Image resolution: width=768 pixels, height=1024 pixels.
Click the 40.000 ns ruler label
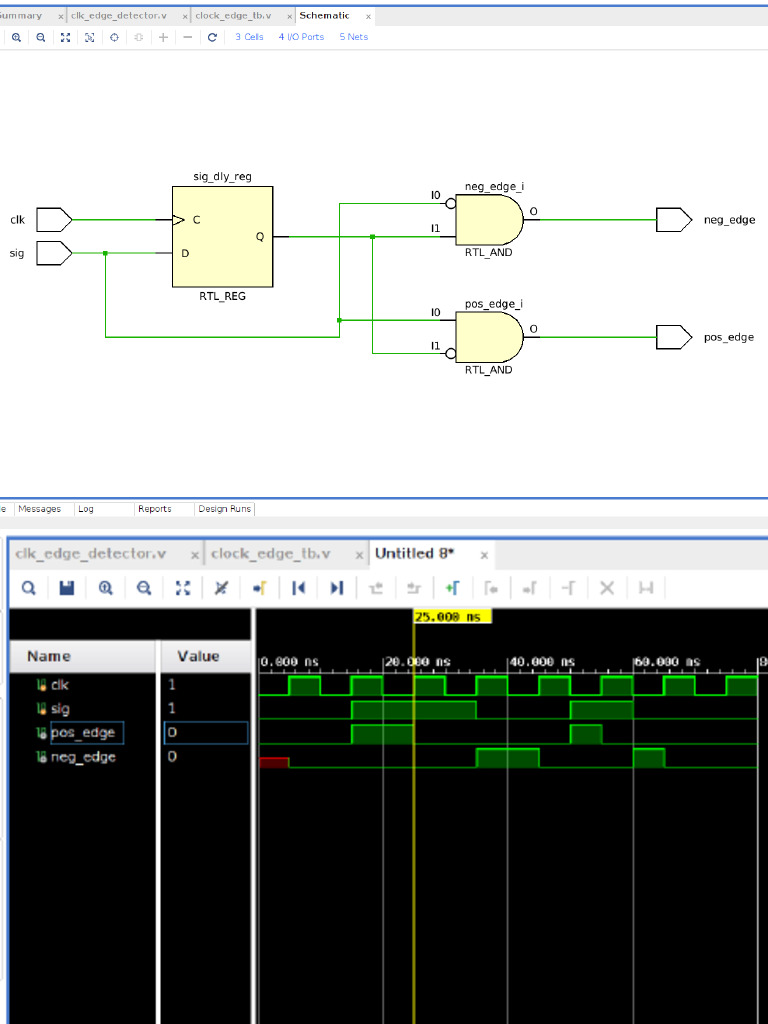click(542, 662)
